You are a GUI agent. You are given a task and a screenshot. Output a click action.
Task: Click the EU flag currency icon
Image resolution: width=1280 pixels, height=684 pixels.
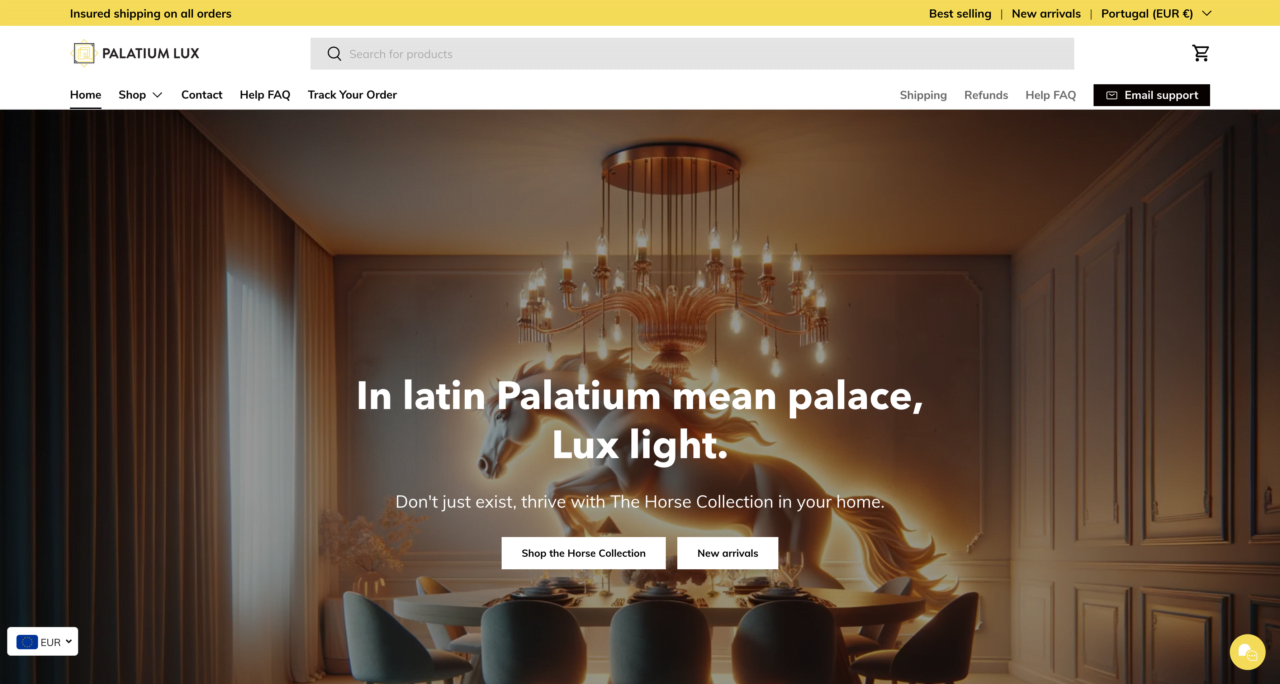(27, 642)
